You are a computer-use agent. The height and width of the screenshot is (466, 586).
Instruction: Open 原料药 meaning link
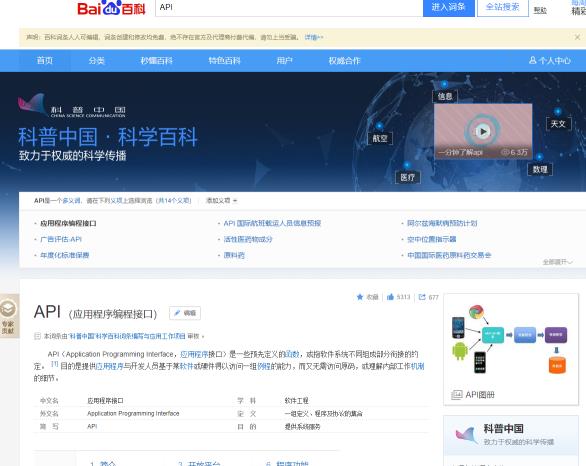click(x=234, y=255)
